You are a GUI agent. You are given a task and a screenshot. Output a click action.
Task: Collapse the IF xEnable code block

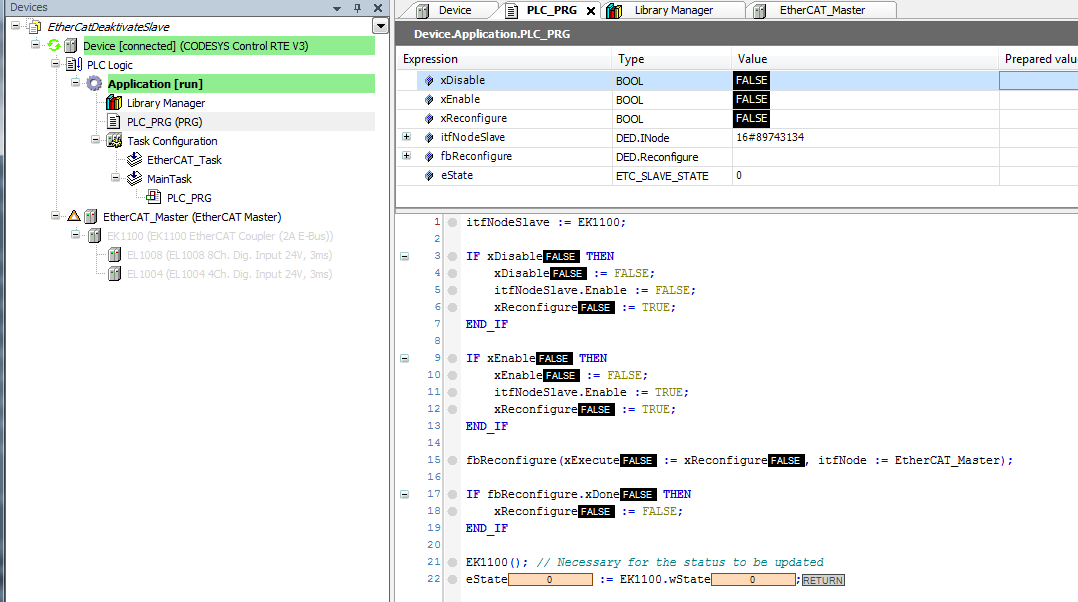tap(404, 358)
